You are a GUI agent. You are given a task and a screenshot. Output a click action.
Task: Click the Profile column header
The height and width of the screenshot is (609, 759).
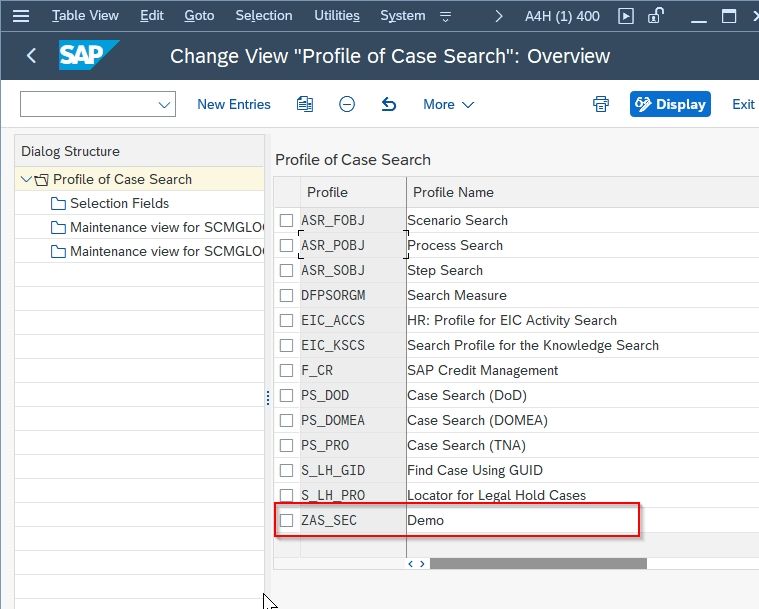pos(353,193)
